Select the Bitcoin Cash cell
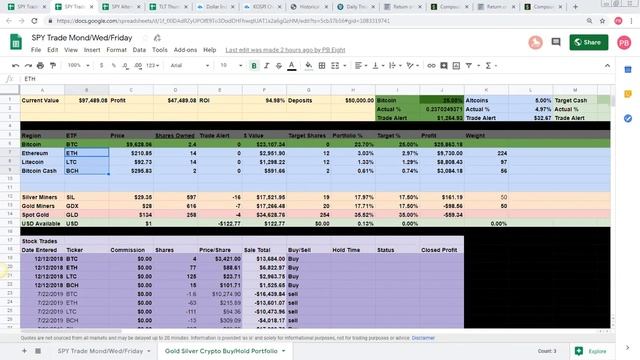This screenshot has height=360, width=640. pos(42,171)
